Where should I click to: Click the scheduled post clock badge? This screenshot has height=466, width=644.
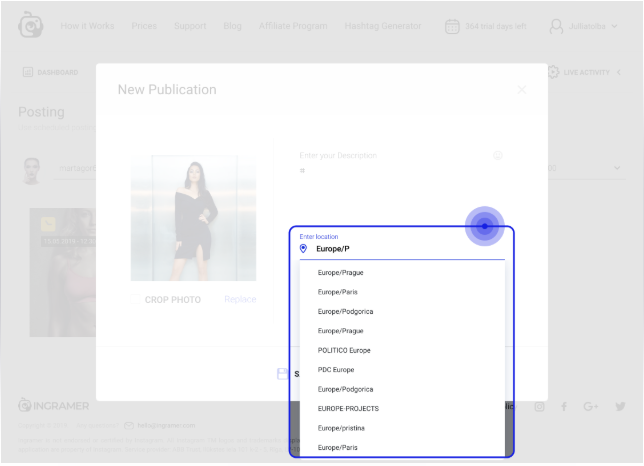coord(48,224)
